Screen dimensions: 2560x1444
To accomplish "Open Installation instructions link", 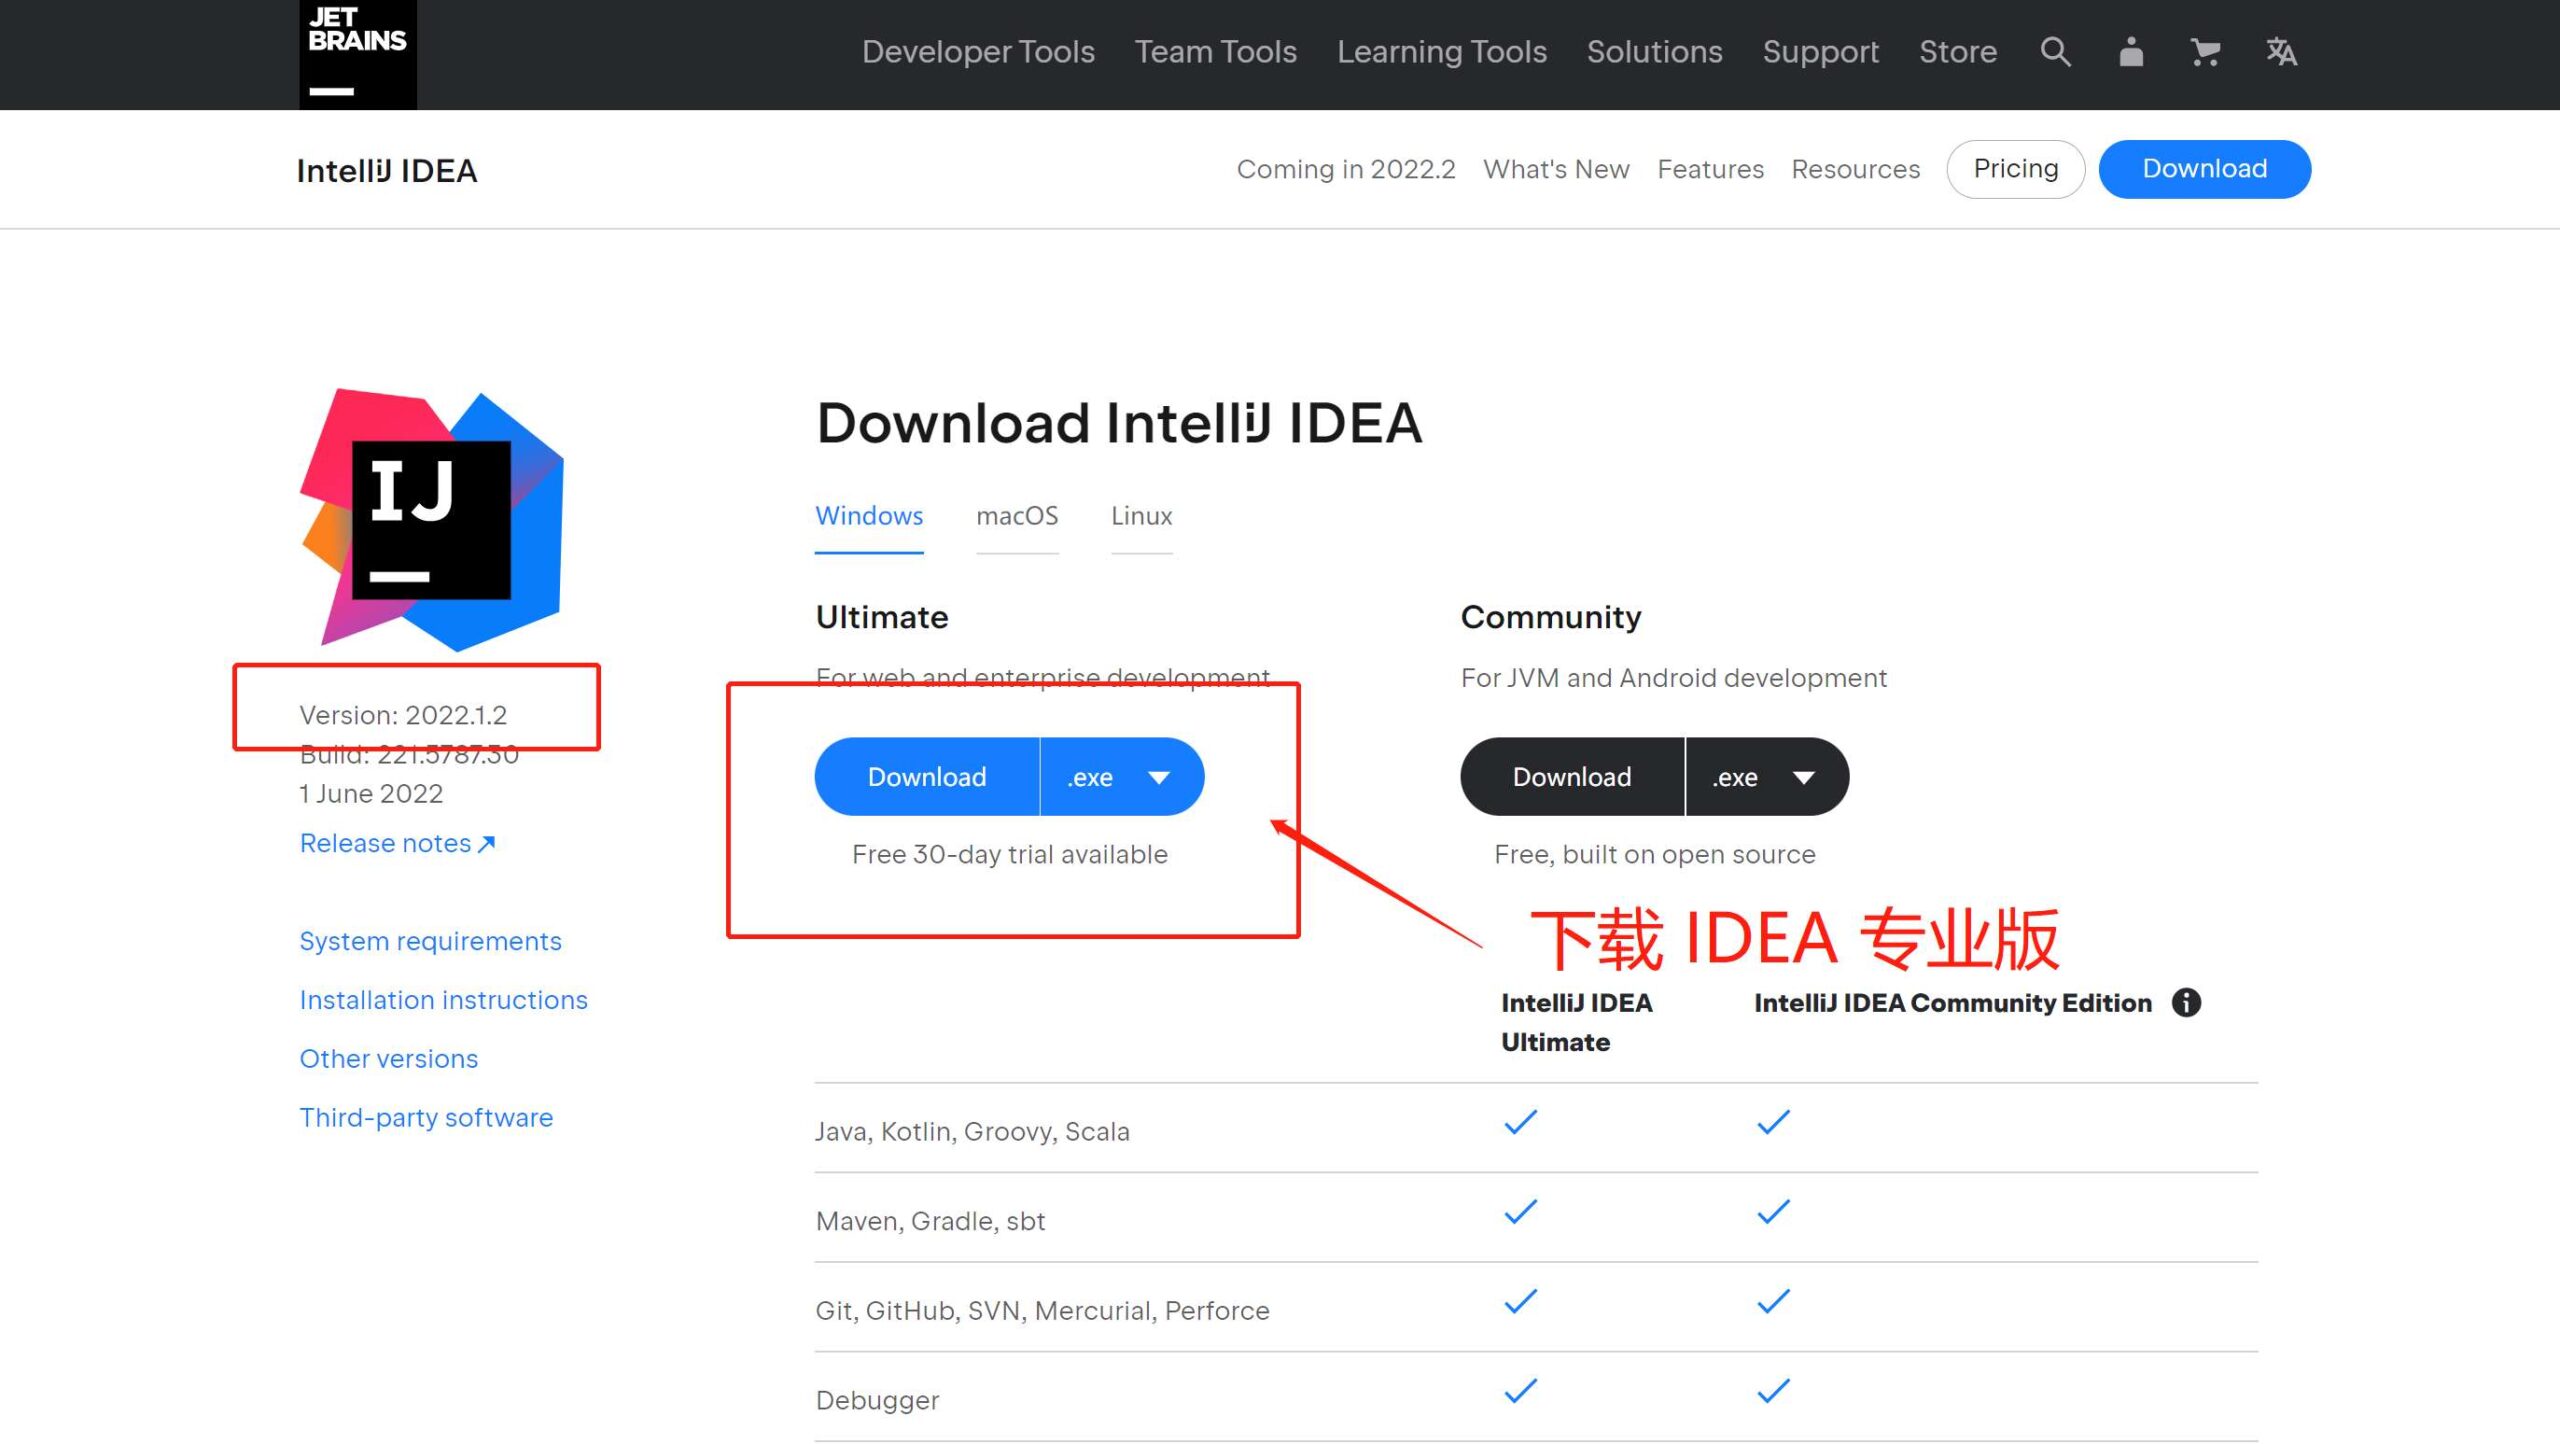I will [443, 1000].
